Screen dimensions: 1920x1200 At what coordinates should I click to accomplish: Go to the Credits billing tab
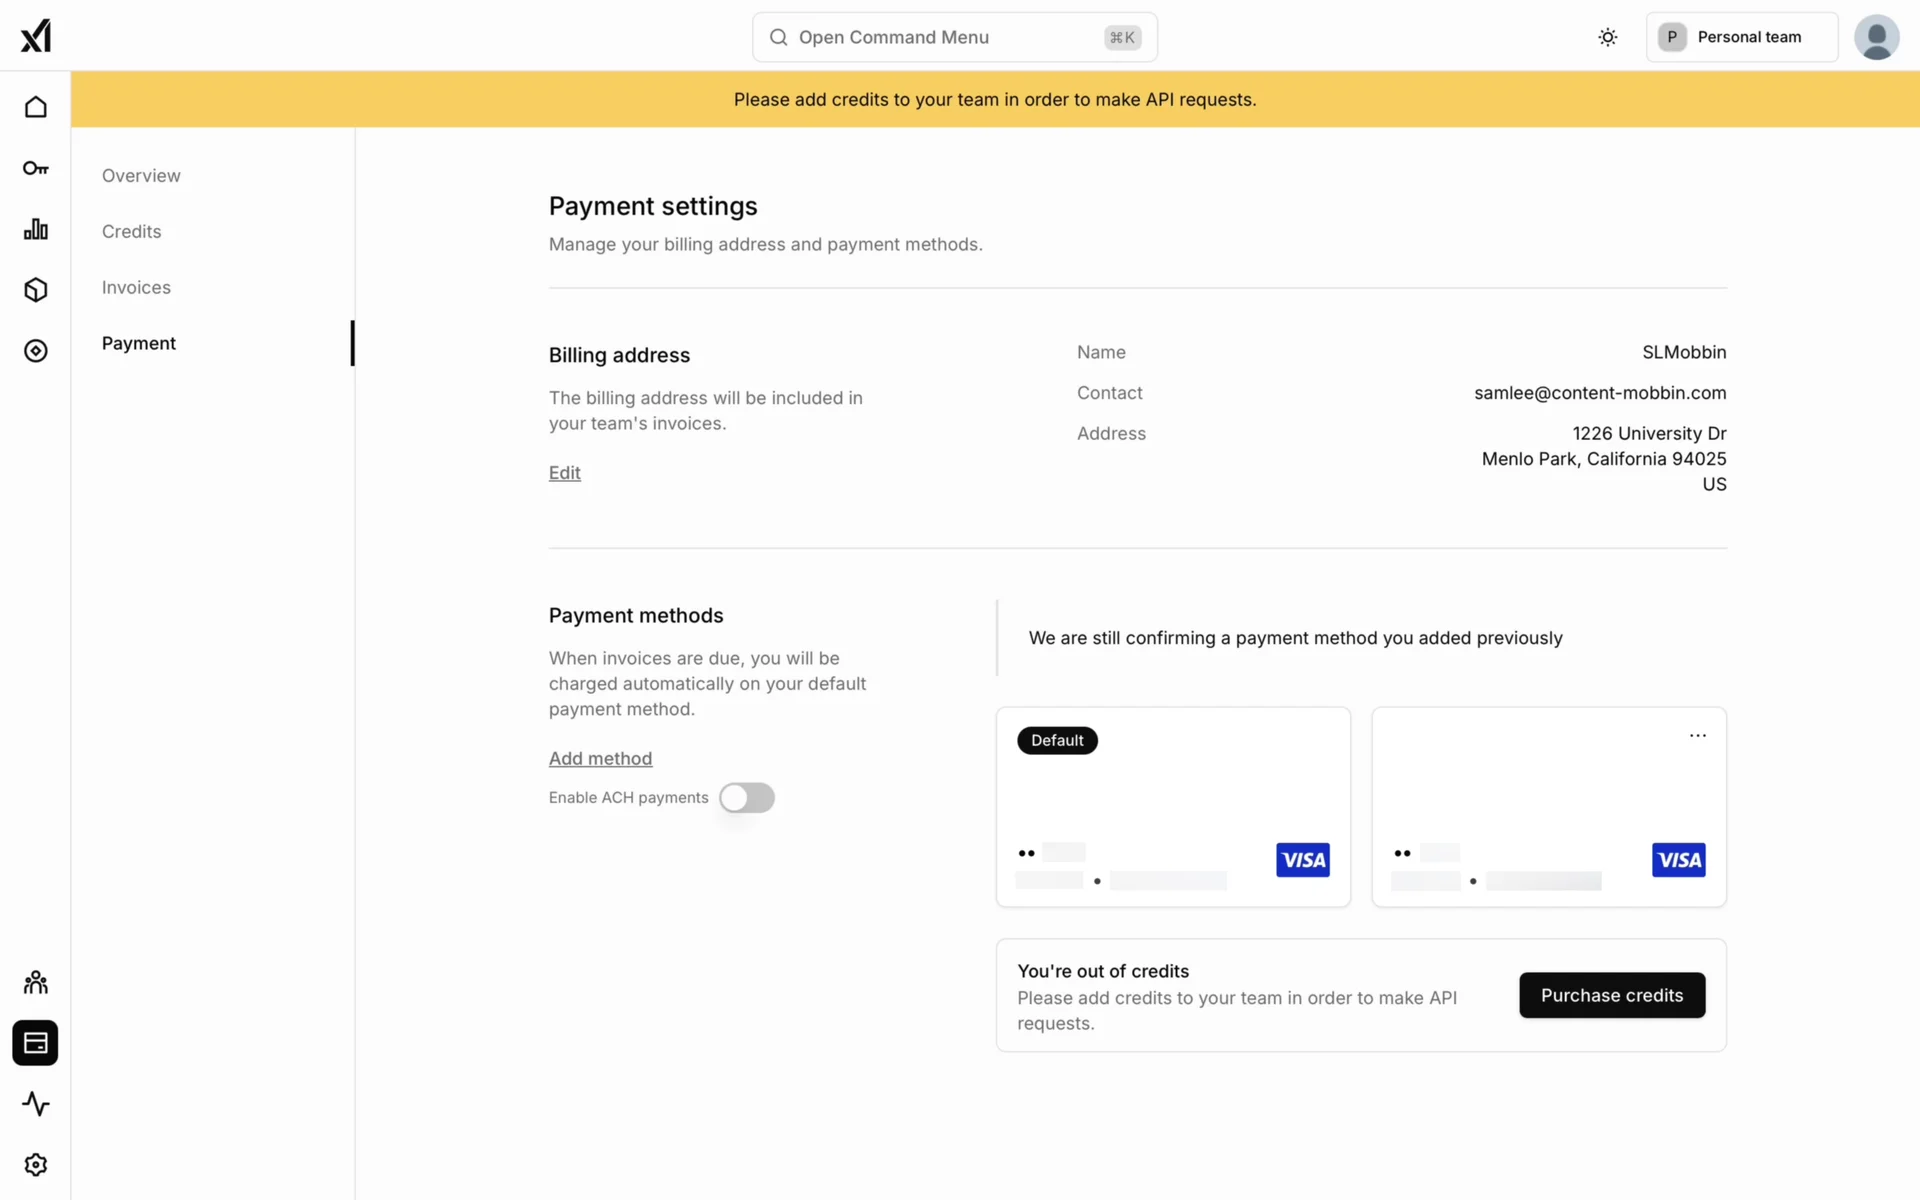[x=131, y=231]
